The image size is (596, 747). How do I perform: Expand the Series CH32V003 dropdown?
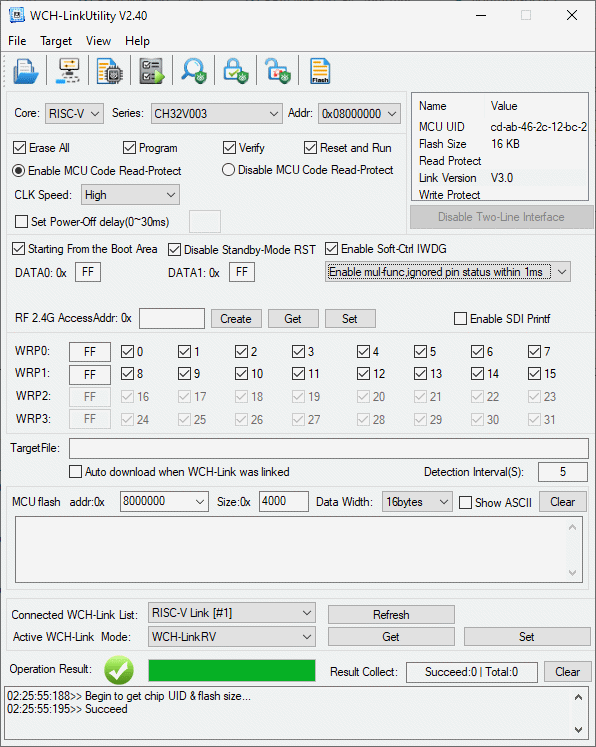tap(215, 114)
